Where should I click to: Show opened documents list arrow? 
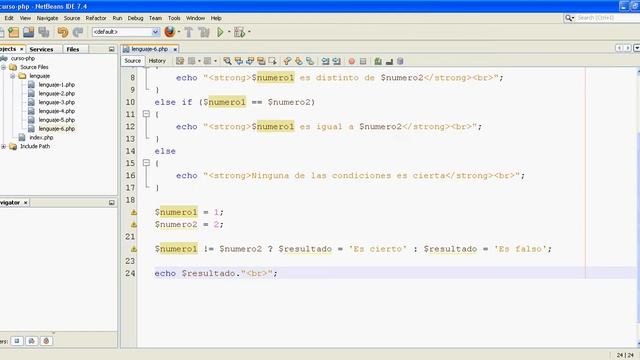pyautogui.click(x=636, y=48)
